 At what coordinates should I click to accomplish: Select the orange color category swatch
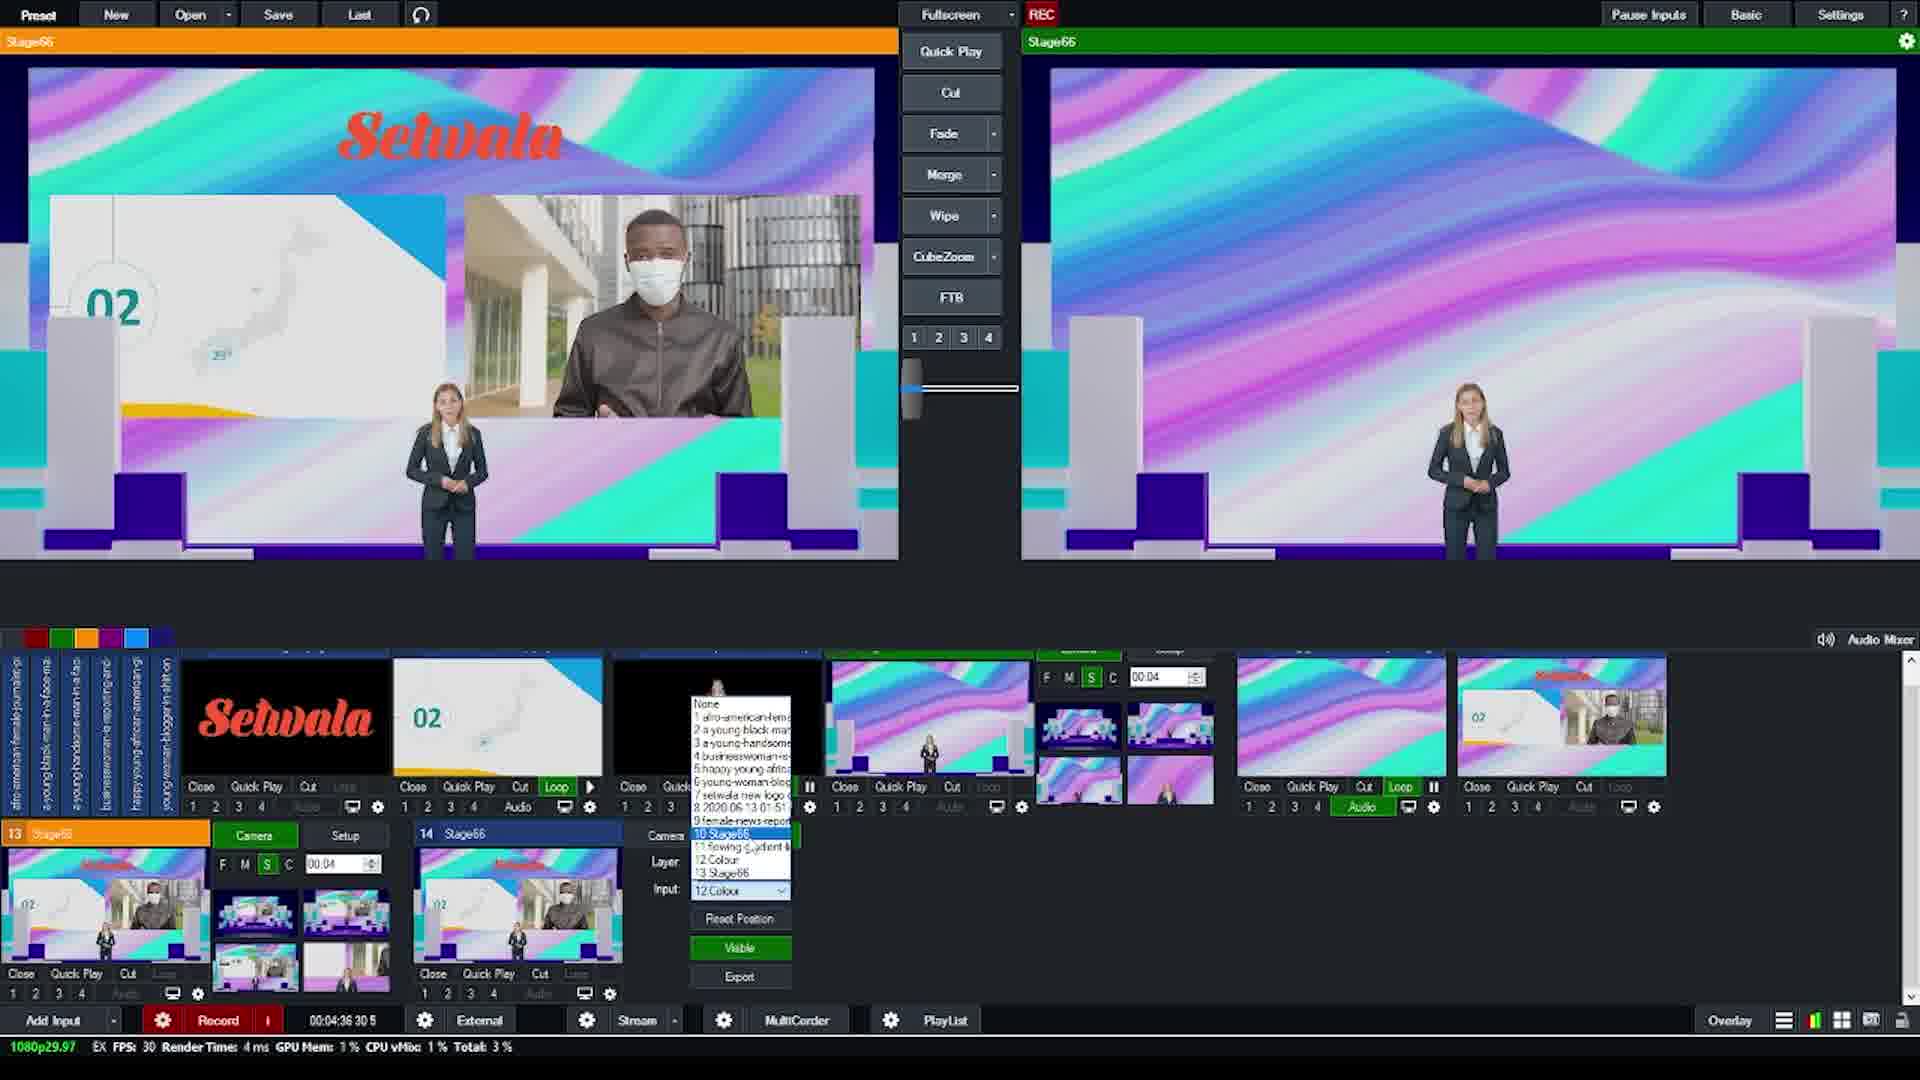coord(87,638)
